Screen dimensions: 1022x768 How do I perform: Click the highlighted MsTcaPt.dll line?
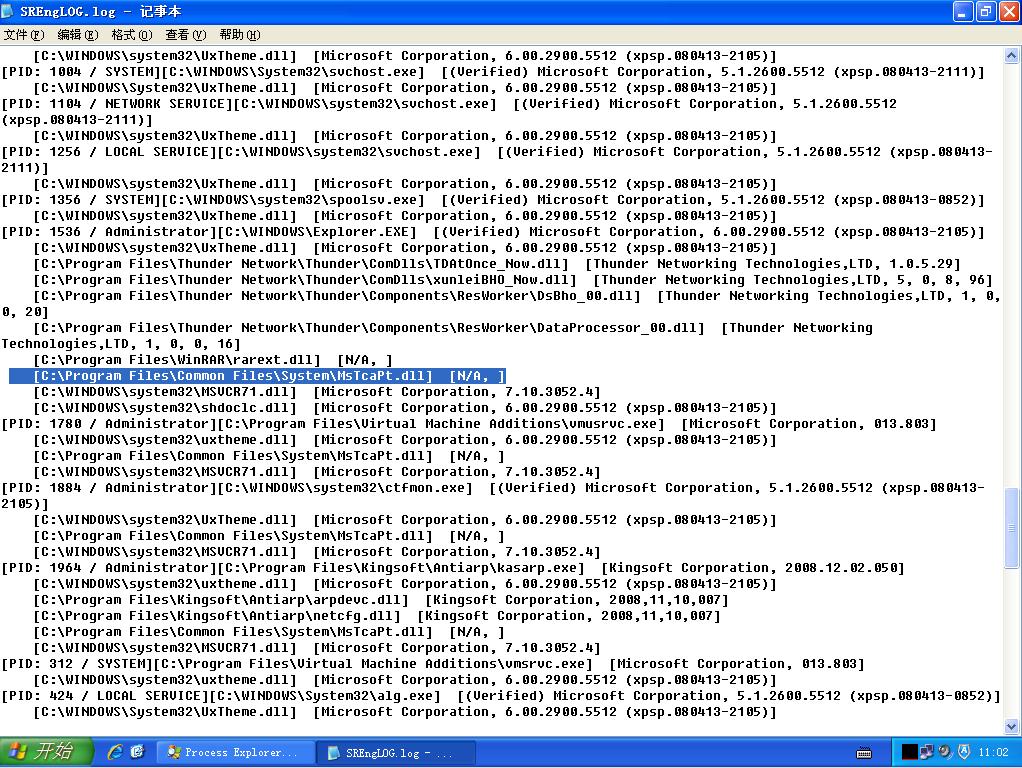pyautogui.click(x=257, y=376)
